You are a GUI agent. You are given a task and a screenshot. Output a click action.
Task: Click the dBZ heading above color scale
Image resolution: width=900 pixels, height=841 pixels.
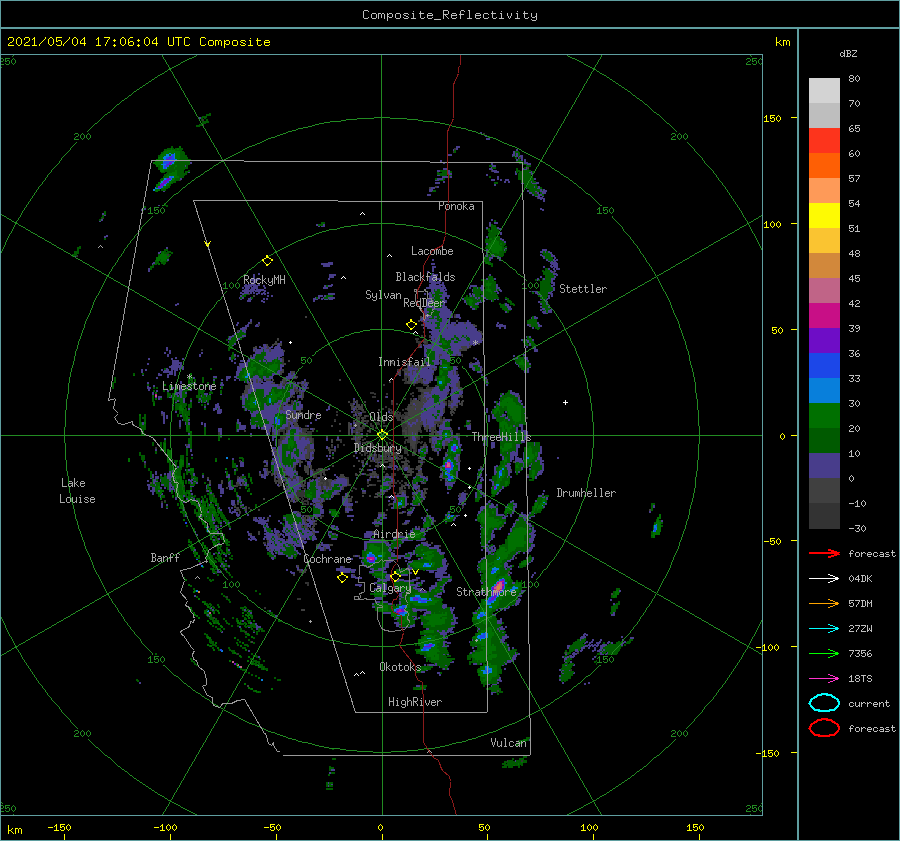848,53
